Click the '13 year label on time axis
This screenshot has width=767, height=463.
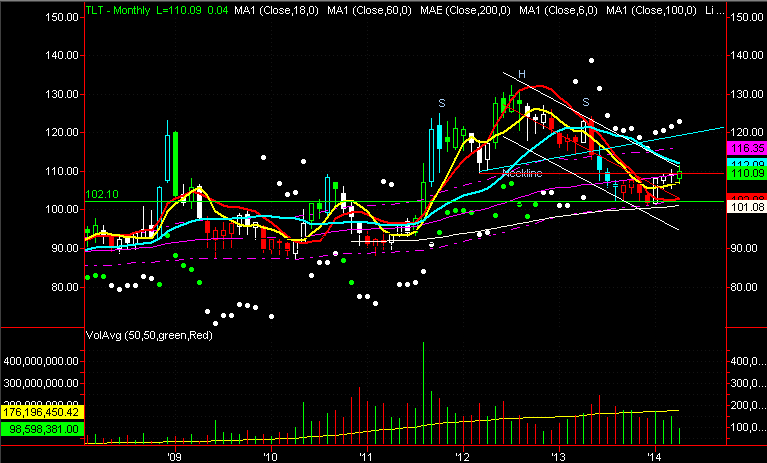pyautogui.click(x=558, y=457)
